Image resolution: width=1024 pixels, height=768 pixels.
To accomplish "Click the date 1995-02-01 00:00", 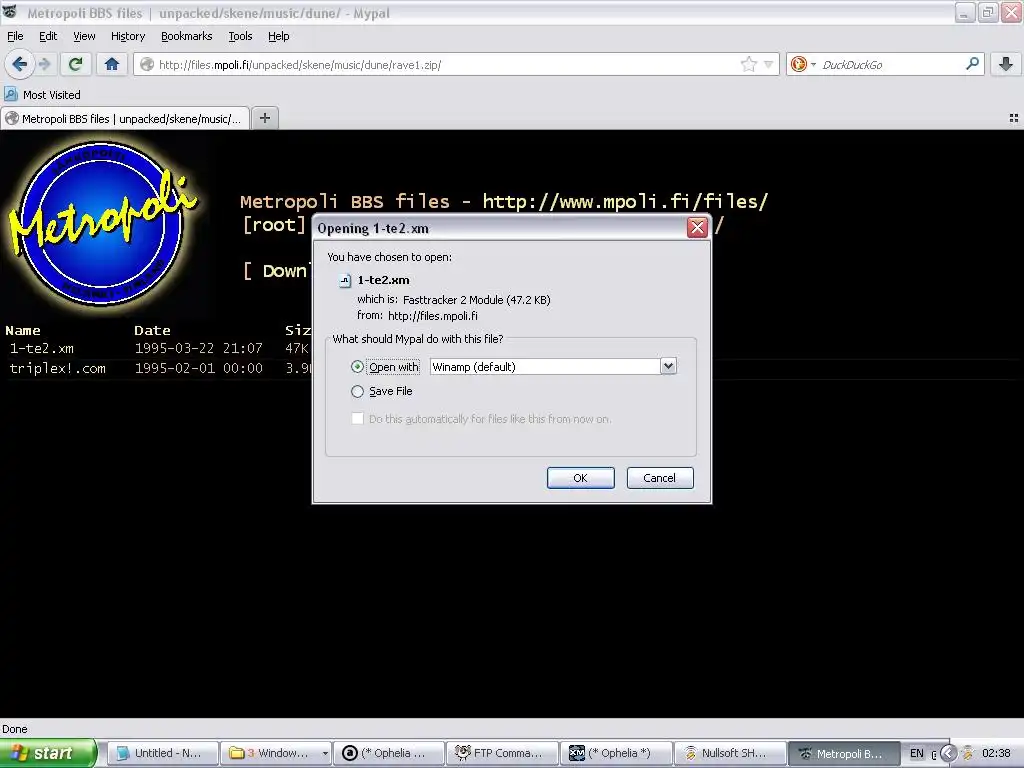I will (x=199, y=368).
